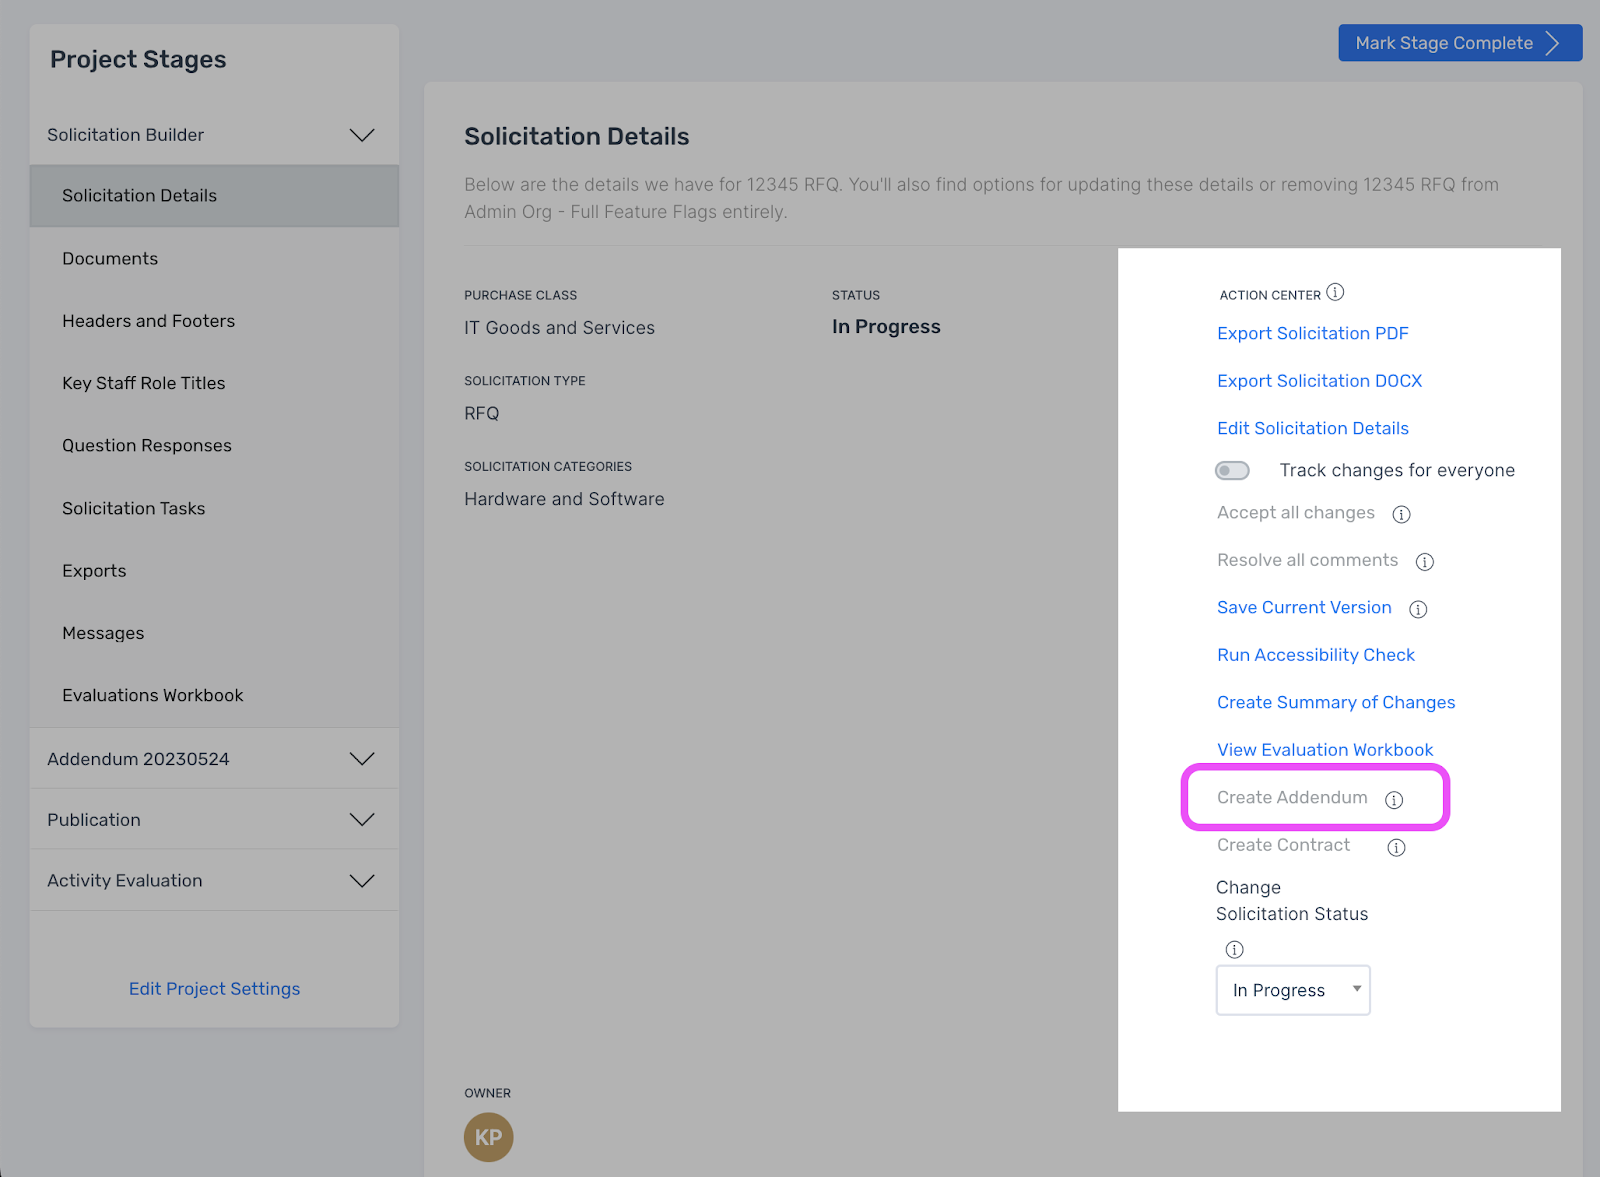Click View Evaluation Workbook link
1600x1177 pixels.
1325,750
